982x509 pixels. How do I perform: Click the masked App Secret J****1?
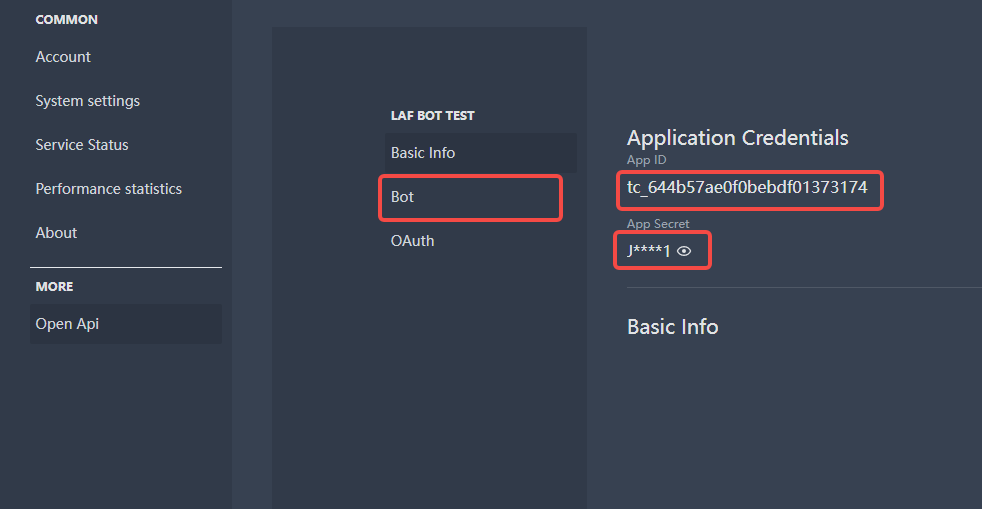[649, 251]
